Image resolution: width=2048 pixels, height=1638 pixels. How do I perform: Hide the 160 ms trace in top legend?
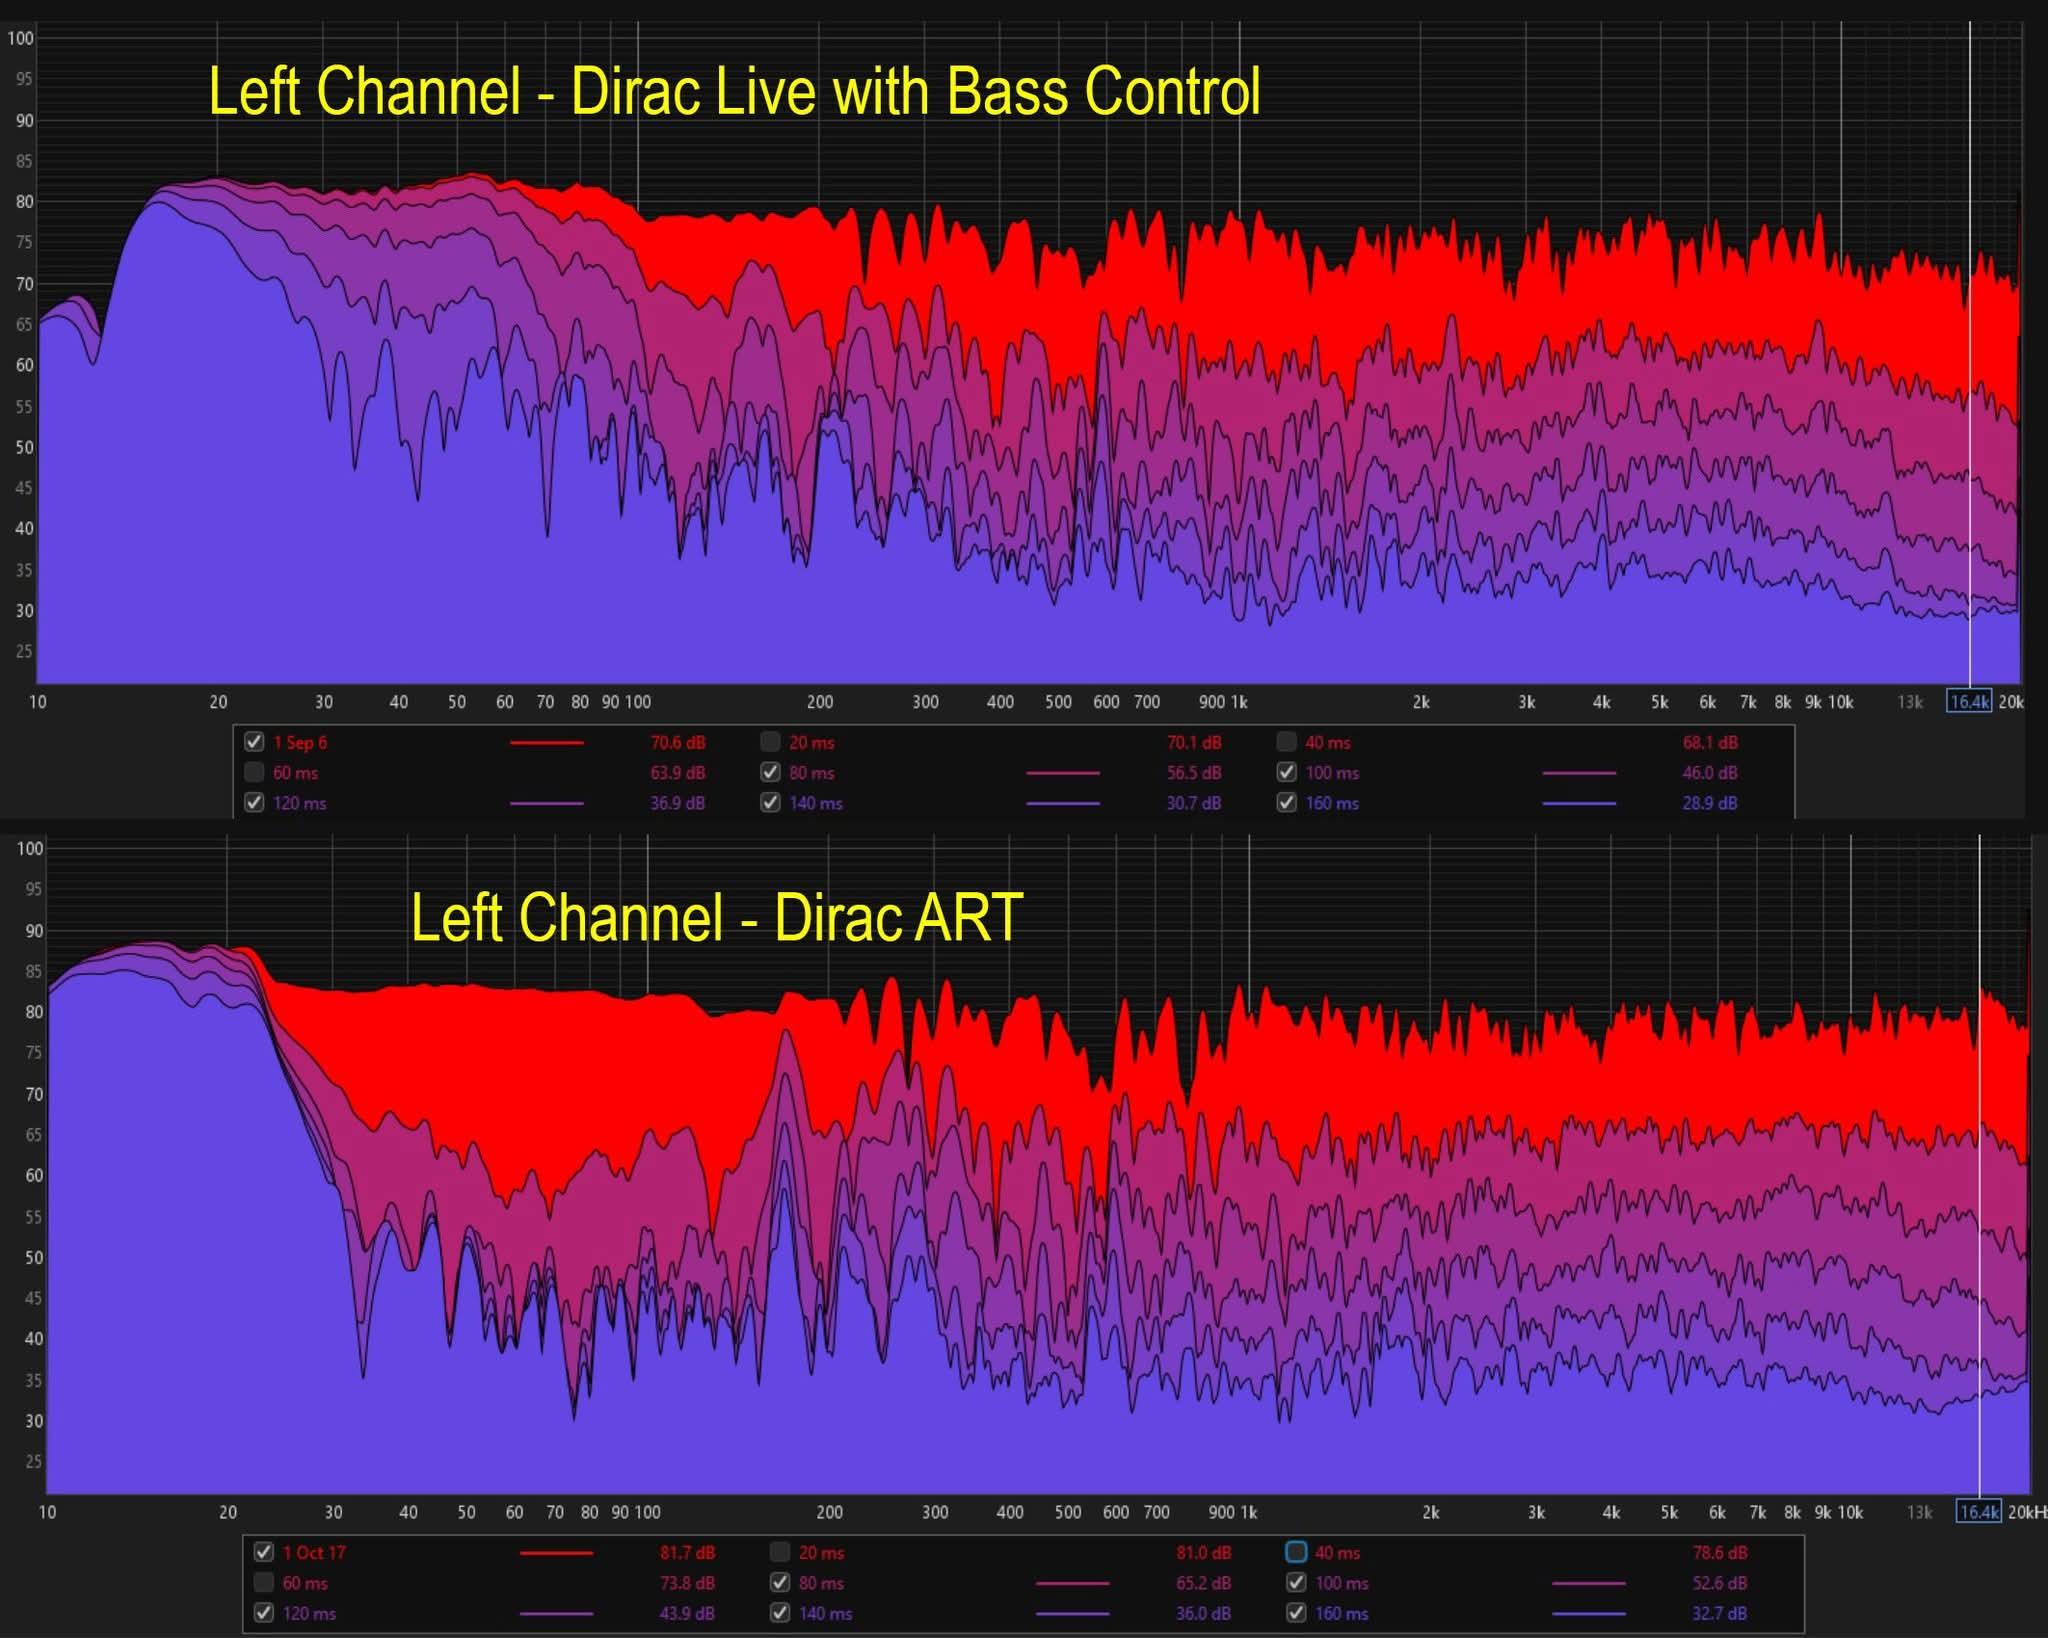[x=1286, y=802]
